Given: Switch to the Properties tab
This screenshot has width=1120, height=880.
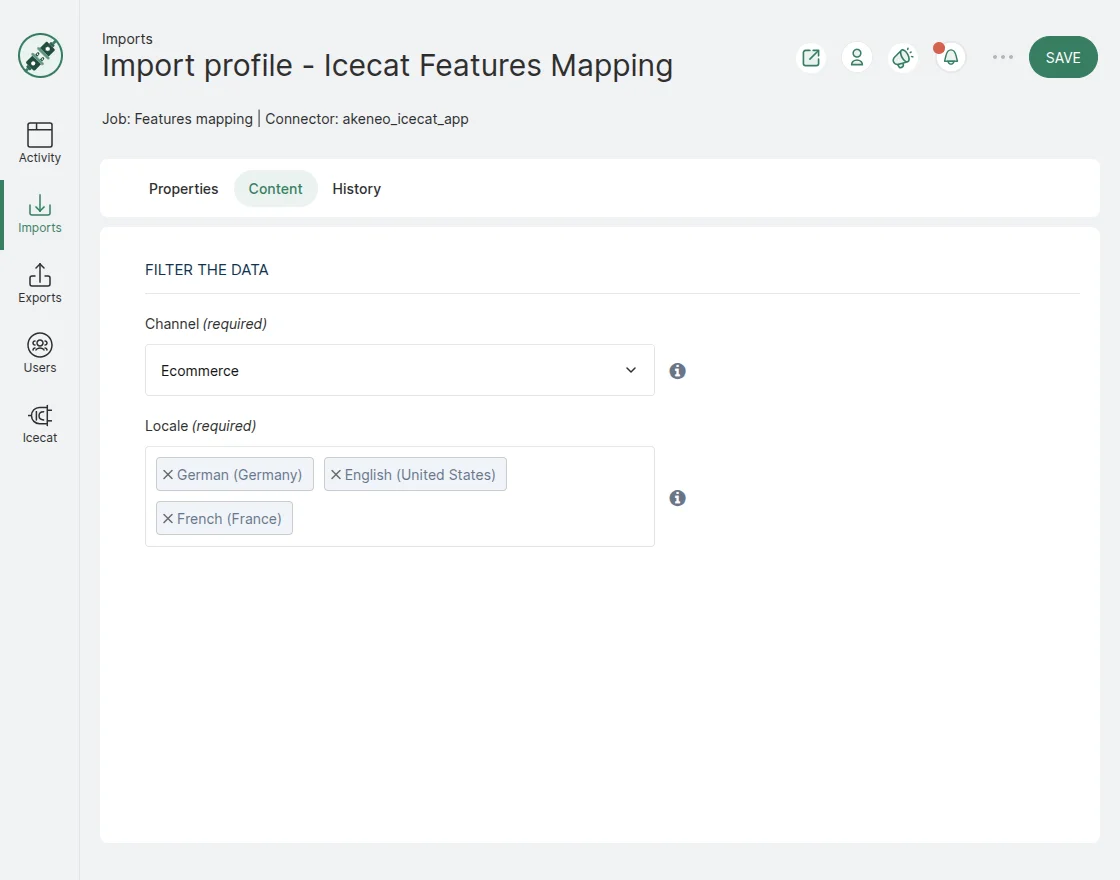Looking at the screenshot, I should pyautogui.click(x=183, y=188).
